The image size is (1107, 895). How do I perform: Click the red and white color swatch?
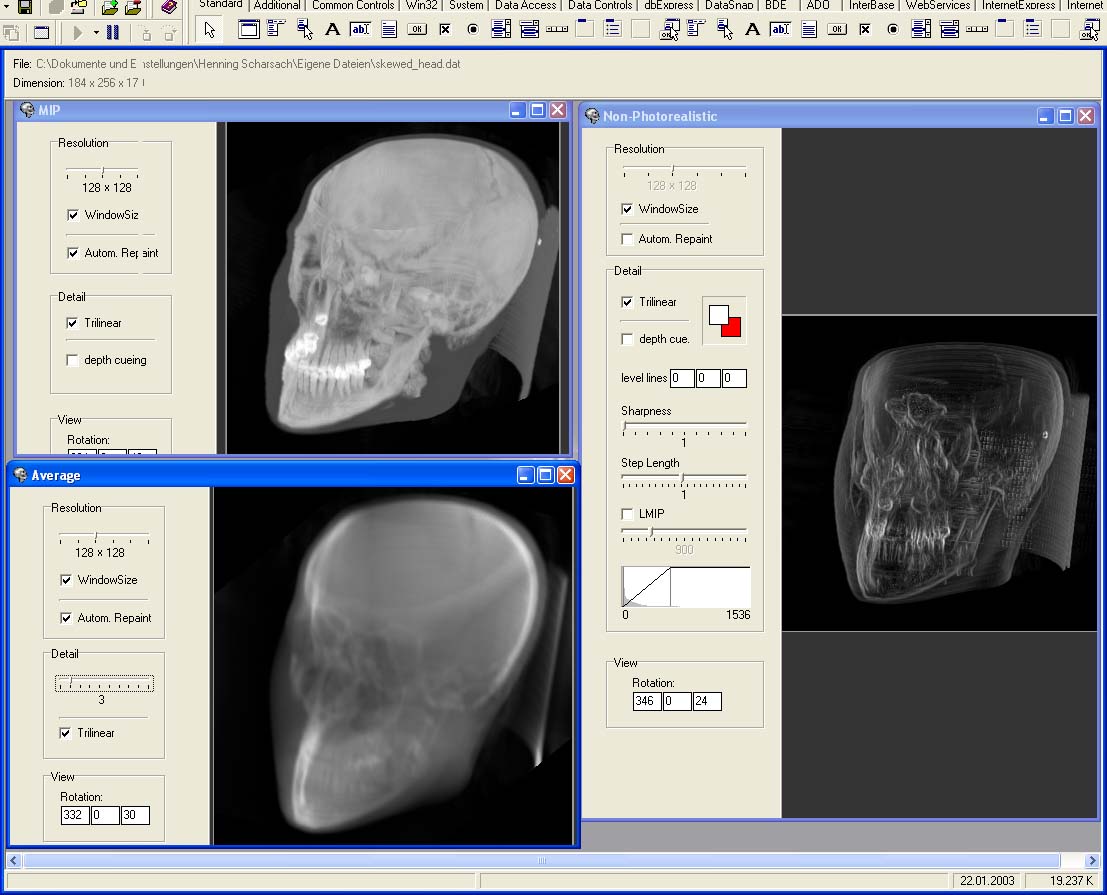pyautogui.click(x=725, y=320)
